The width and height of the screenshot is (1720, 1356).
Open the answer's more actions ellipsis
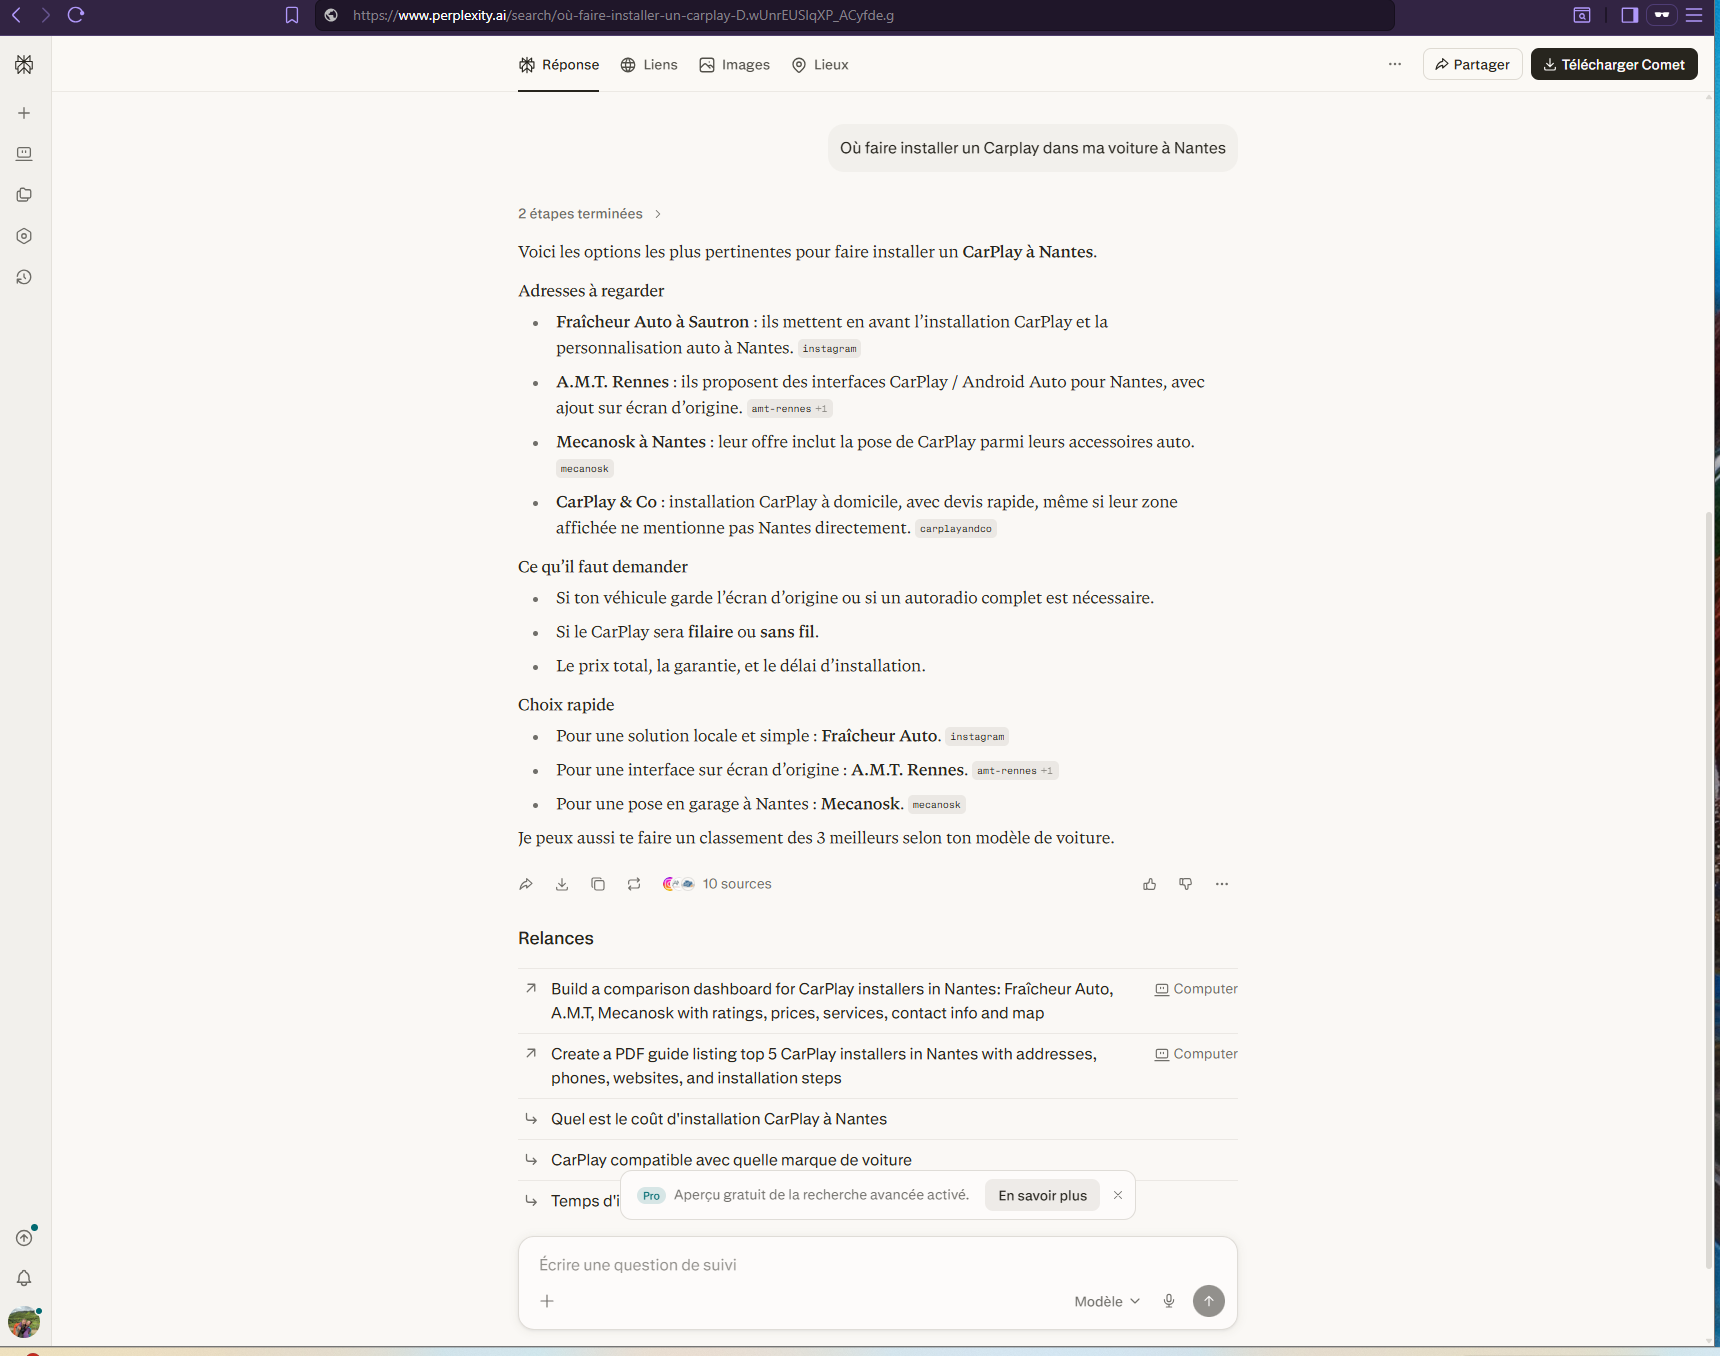click(x=1222, y=884)
